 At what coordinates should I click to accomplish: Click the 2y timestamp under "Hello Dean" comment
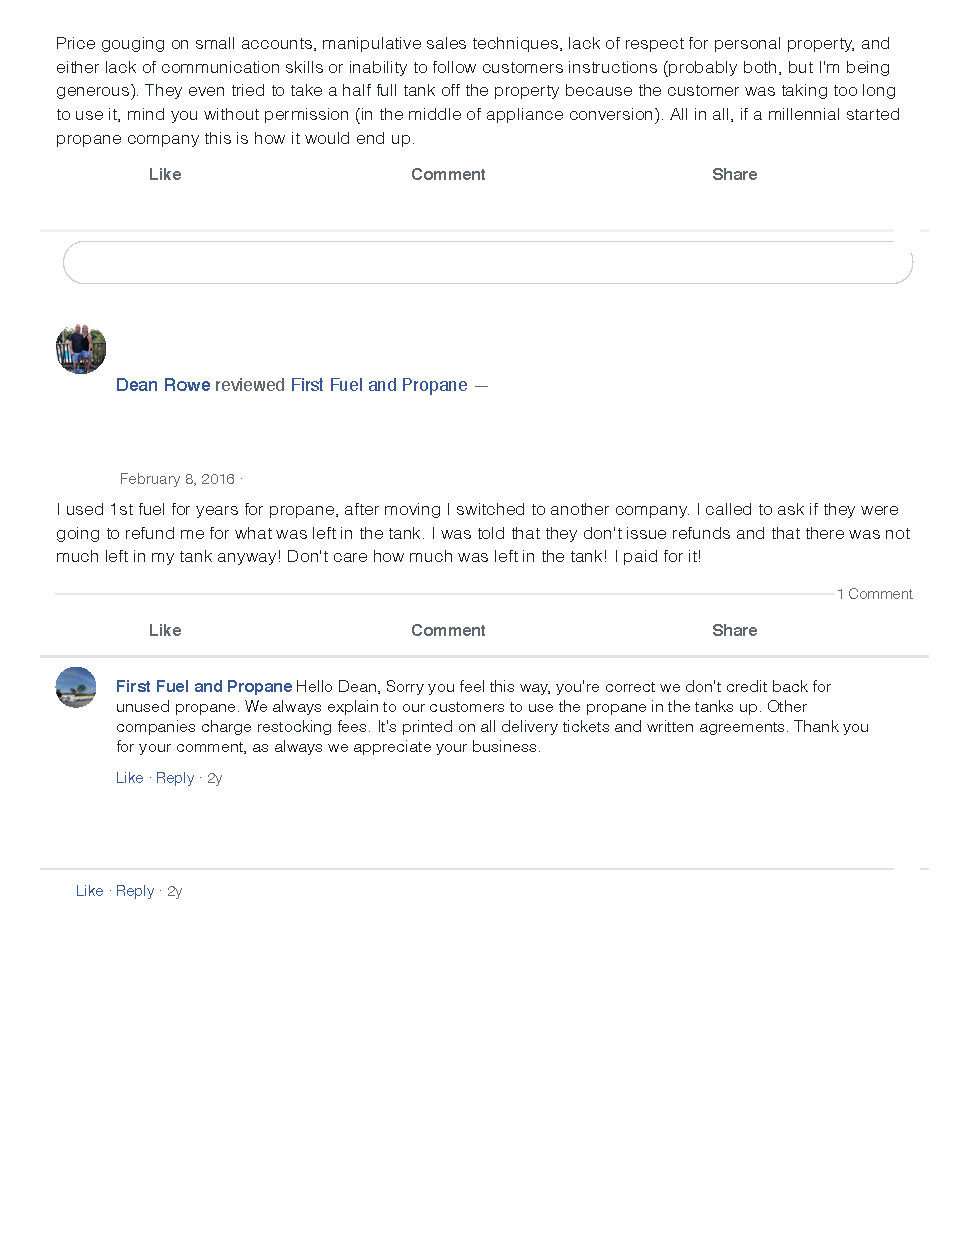point(214,778)
